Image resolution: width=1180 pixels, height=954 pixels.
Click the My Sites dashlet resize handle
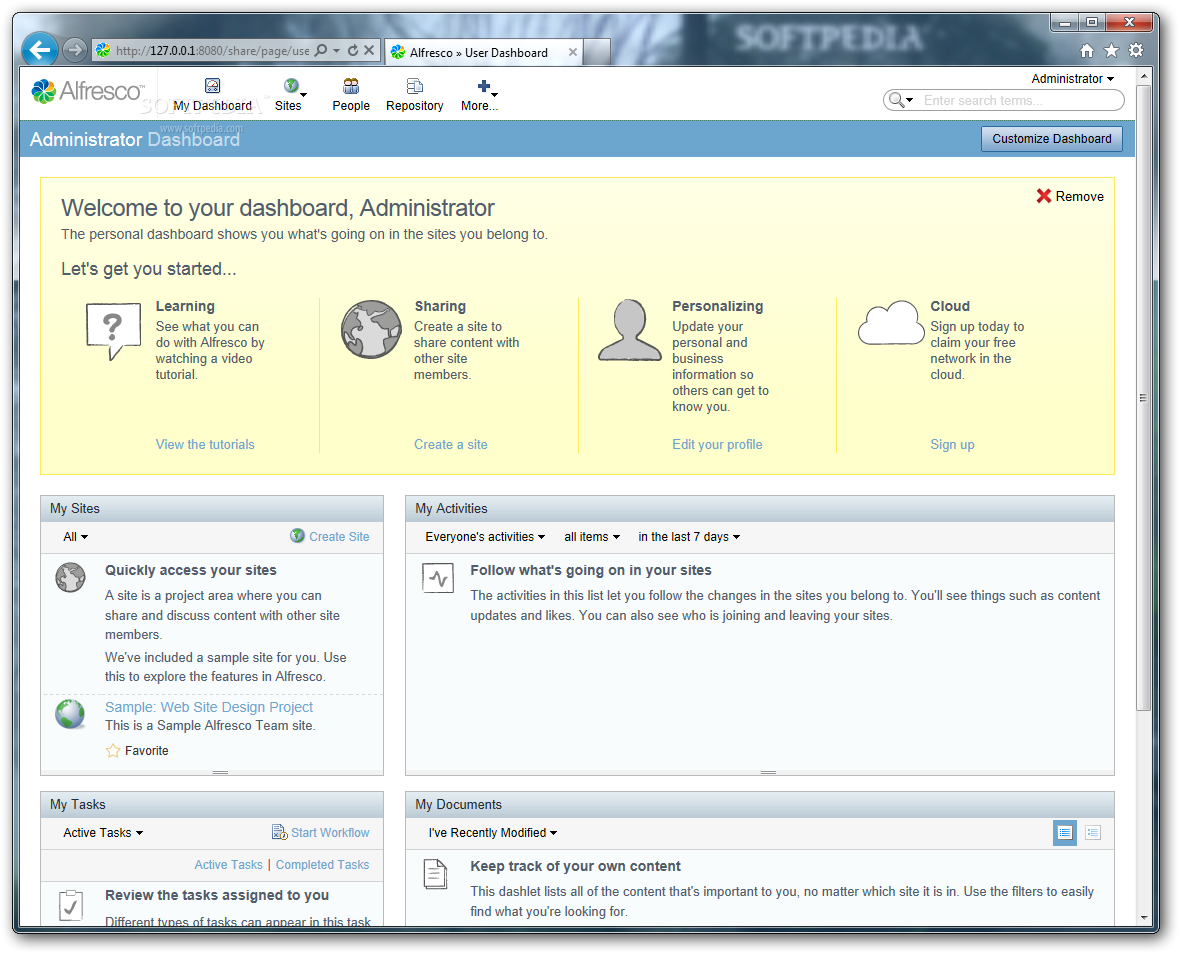(220, 773)
